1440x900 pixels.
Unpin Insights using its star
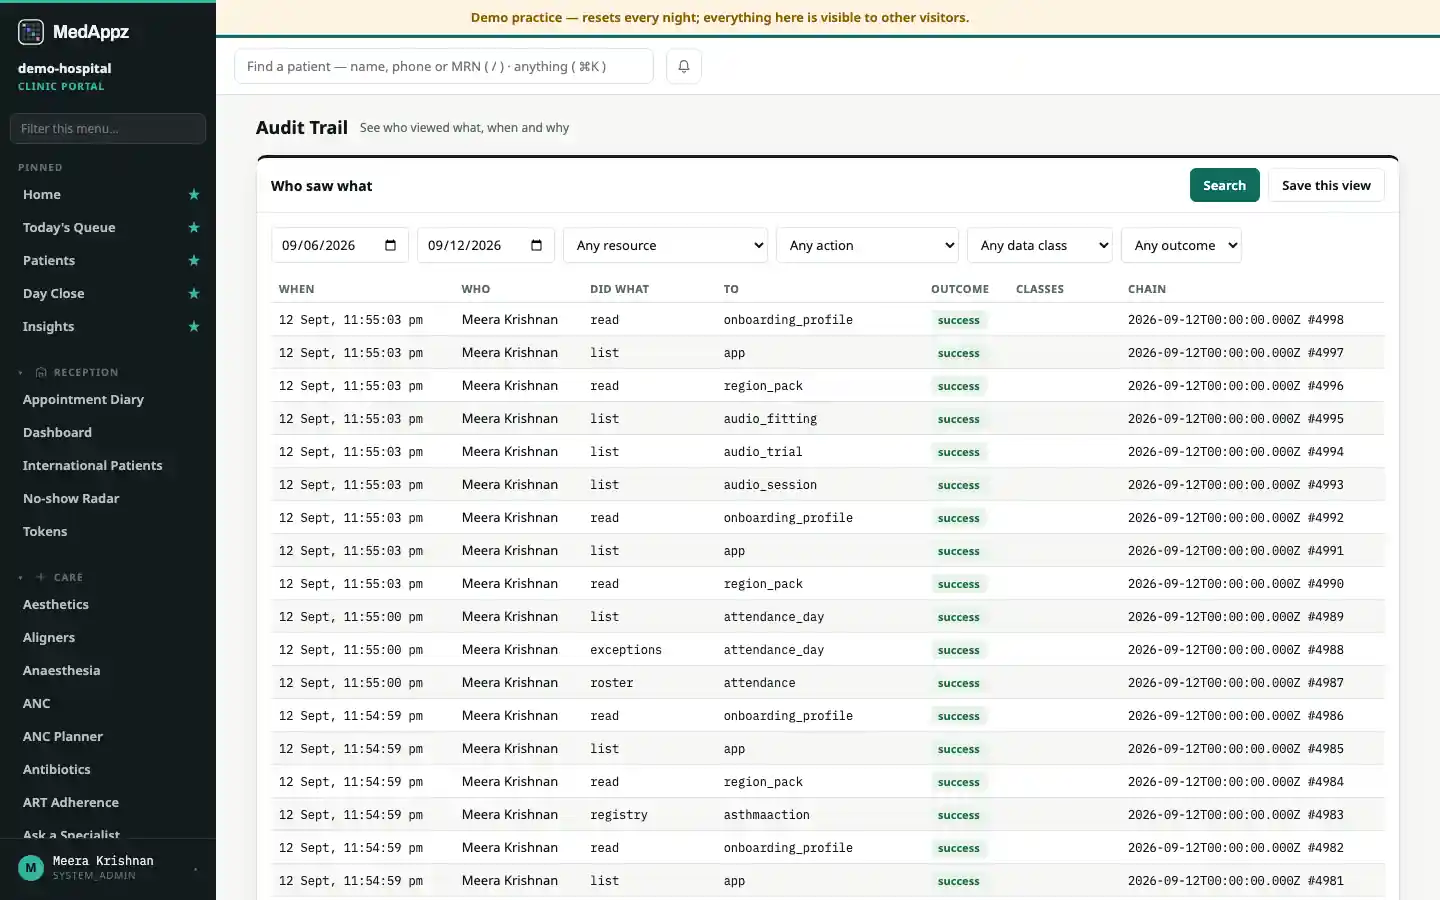coord(194,327)
